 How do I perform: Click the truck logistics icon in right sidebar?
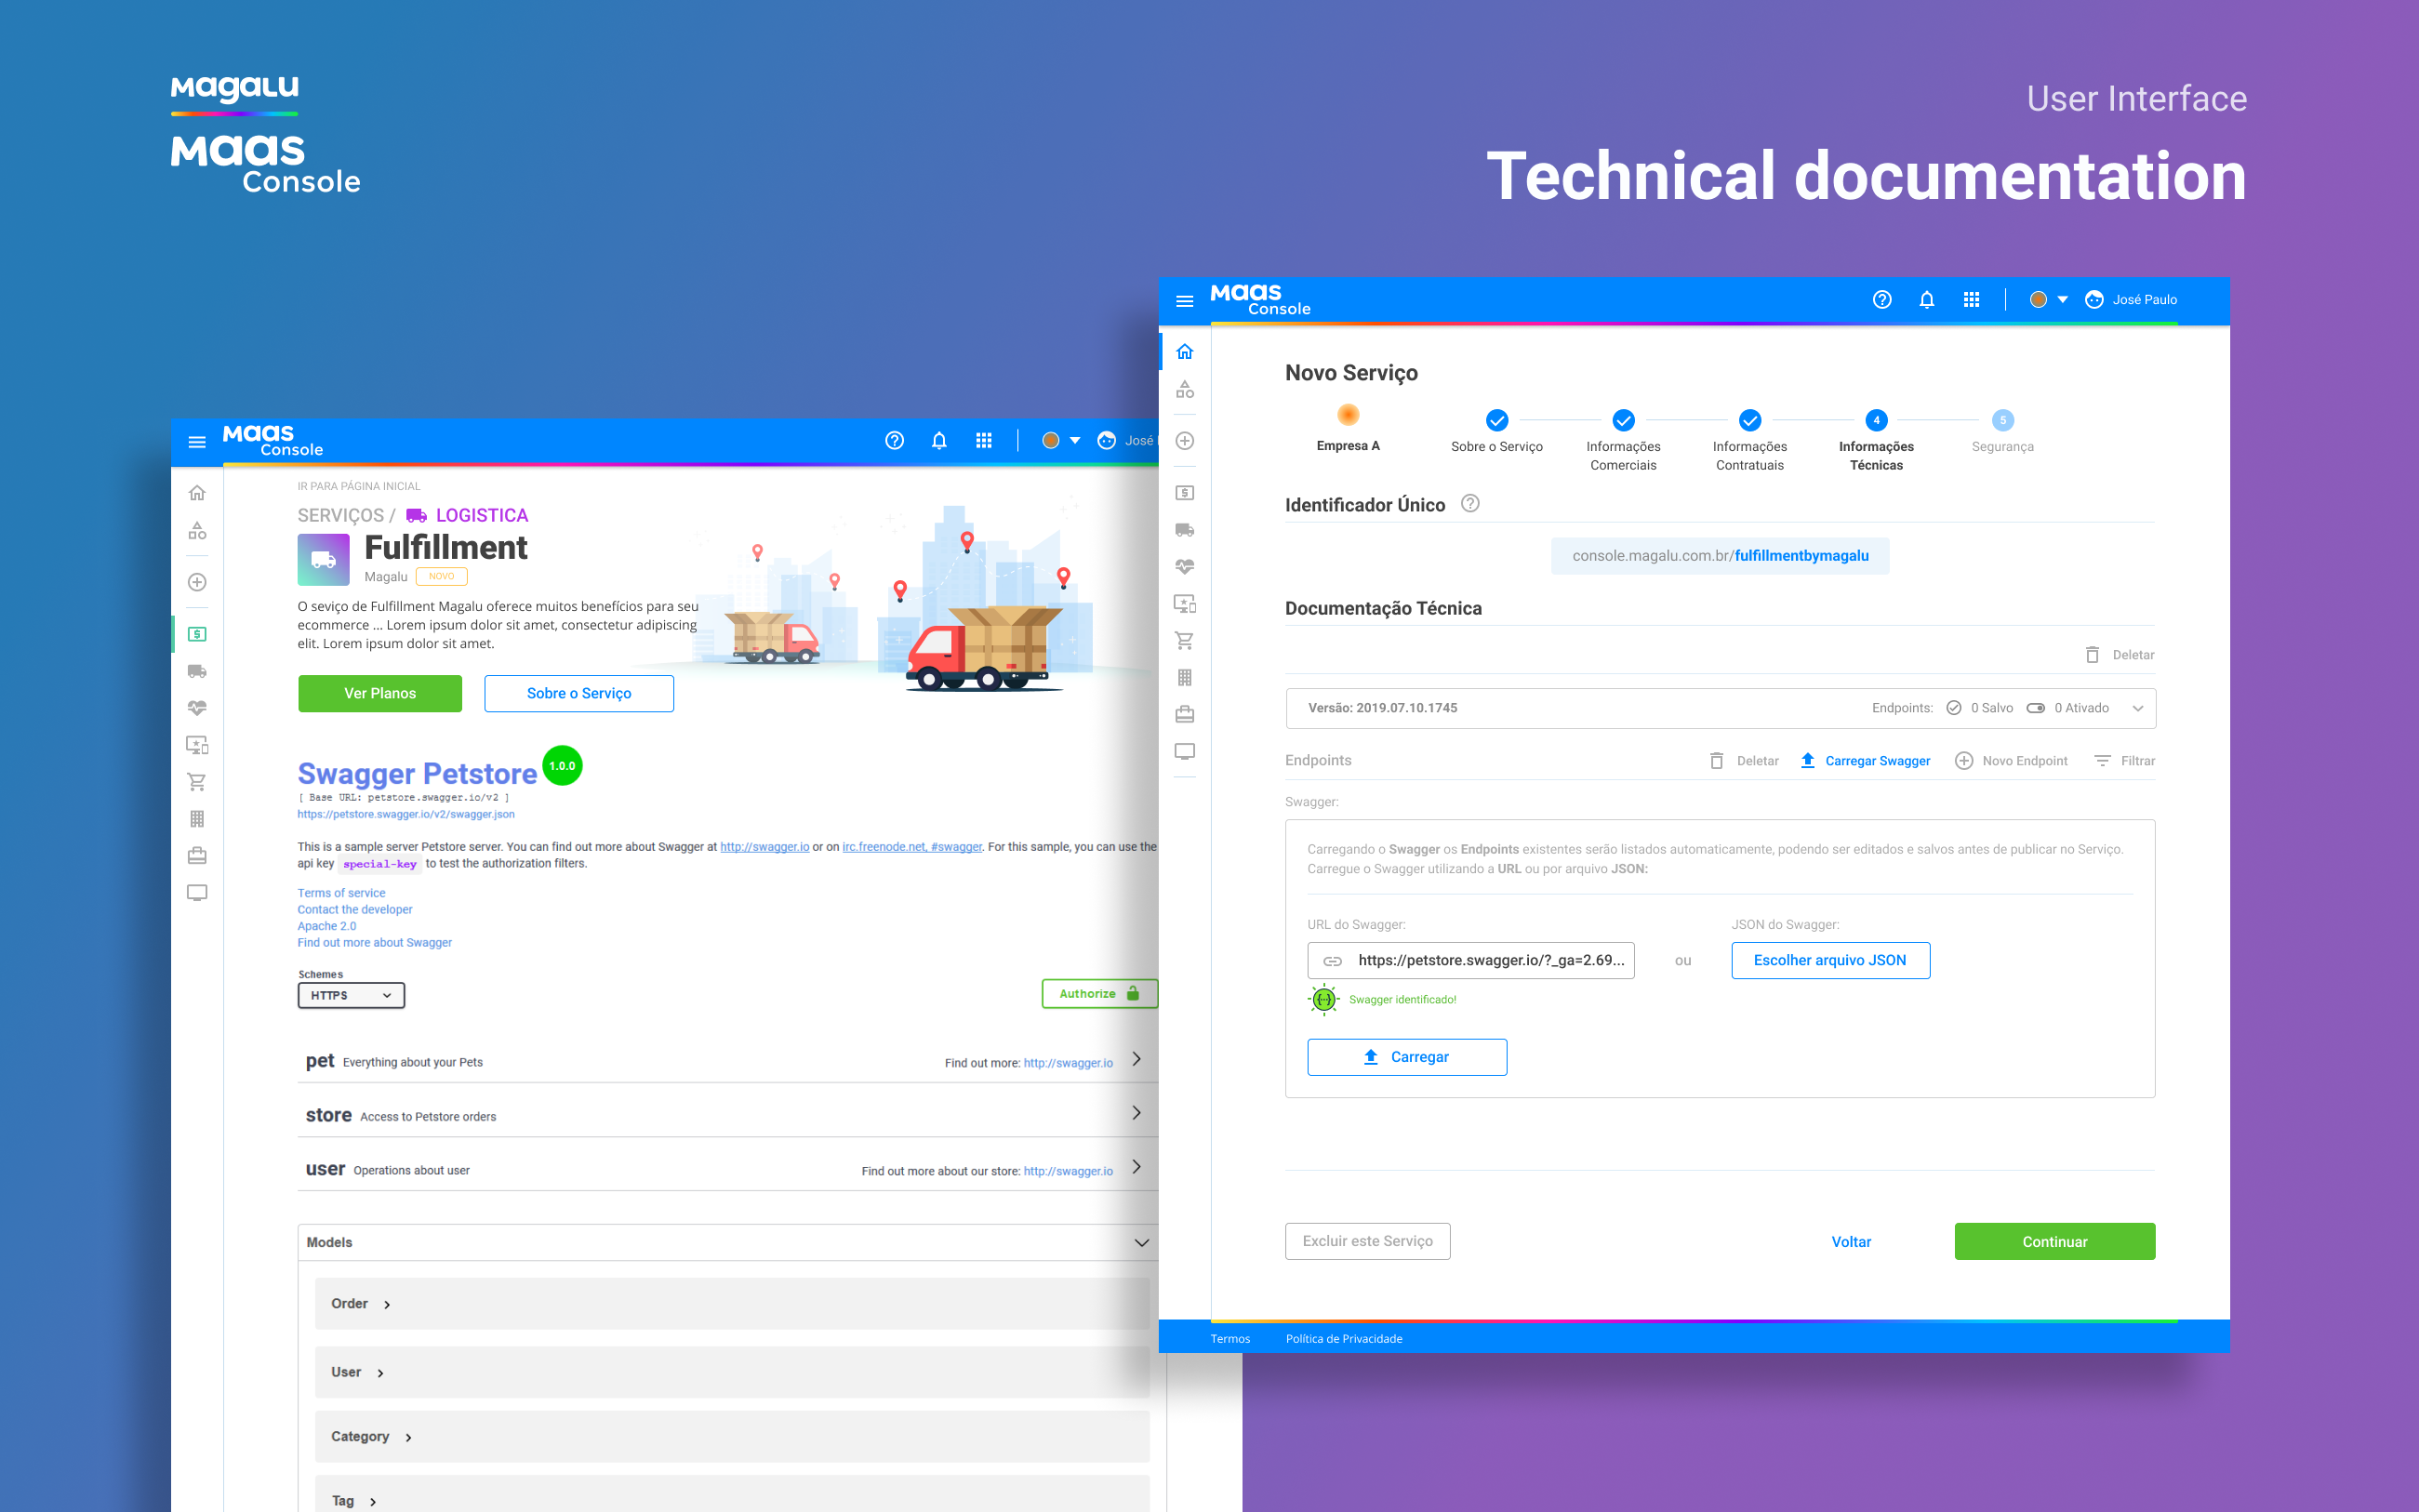(x=1185, y=530)
